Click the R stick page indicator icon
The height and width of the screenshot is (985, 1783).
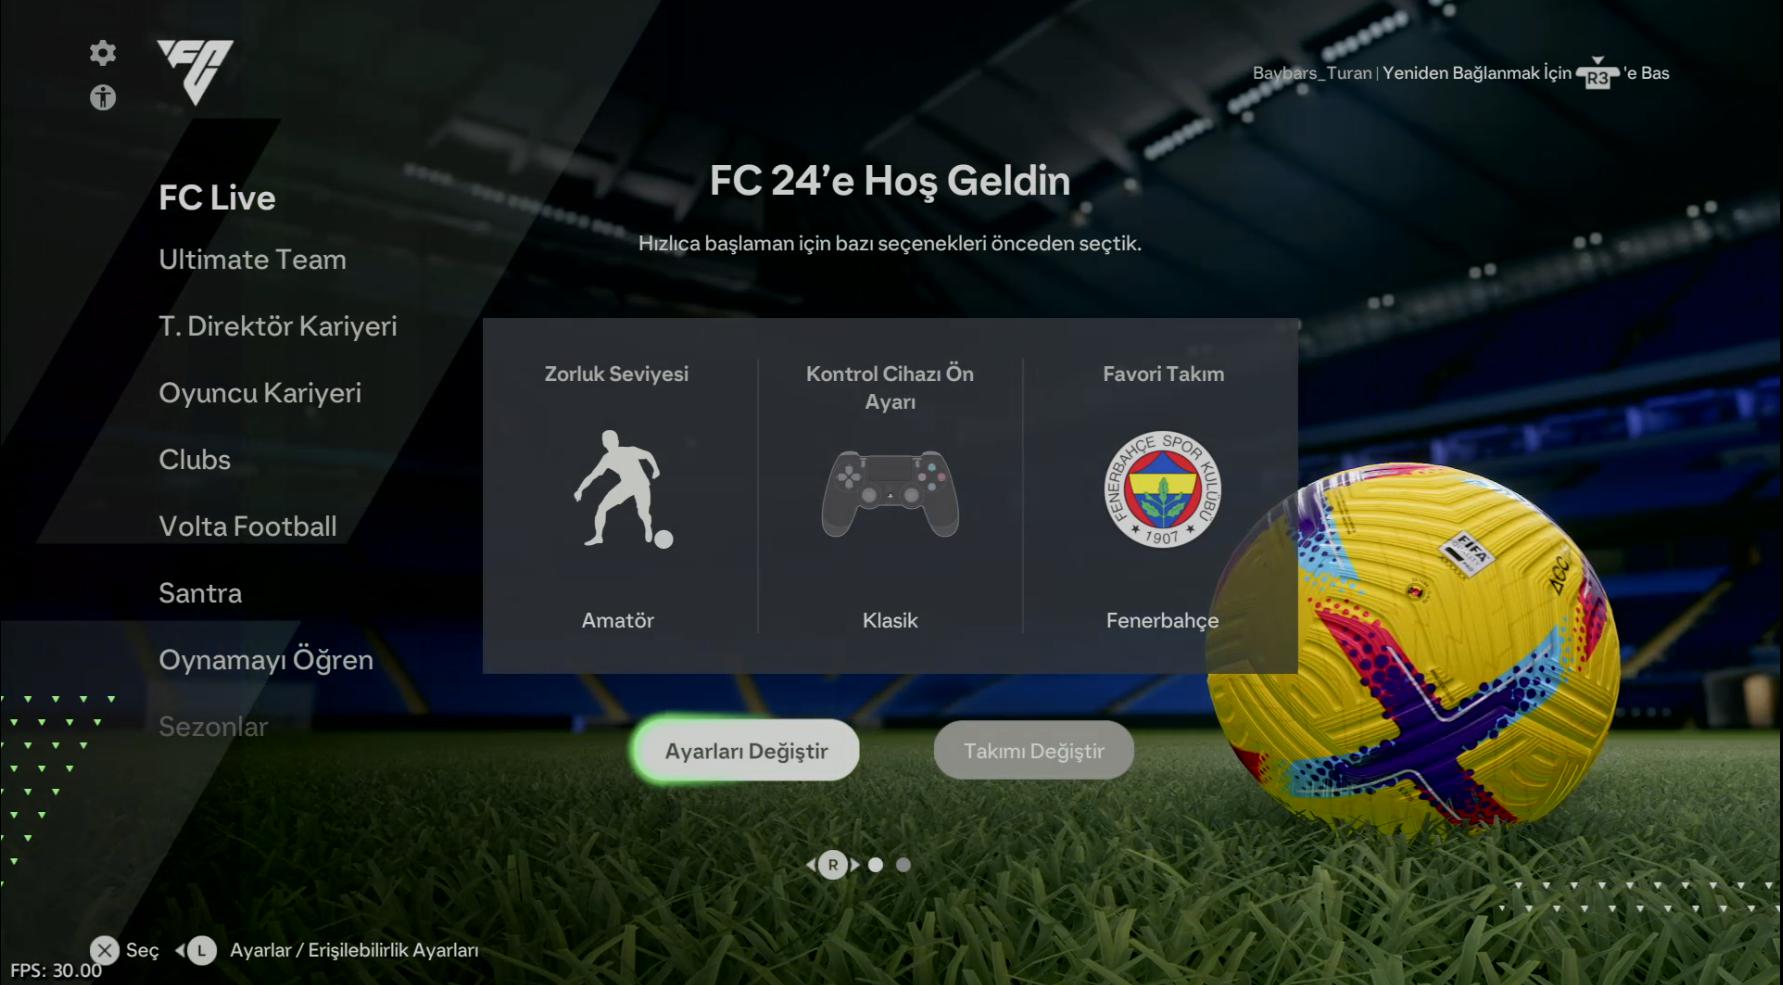pyautogui.click(x=833, y=865)
